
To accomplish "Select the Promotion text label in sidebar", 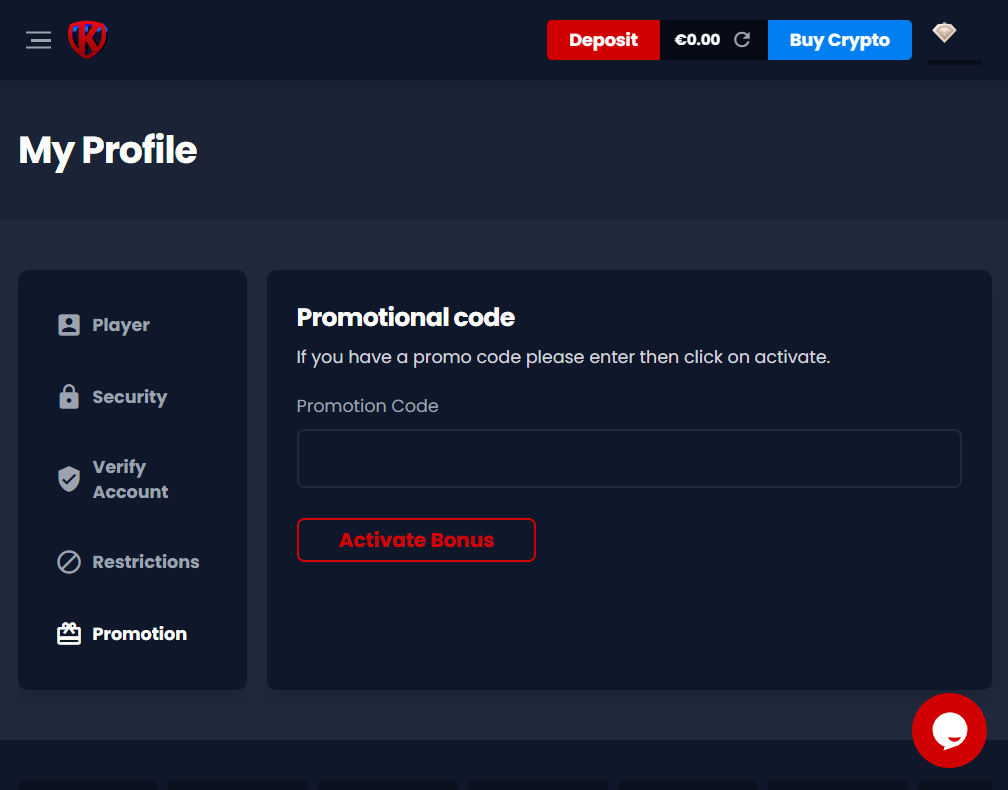I will [140, 634].
